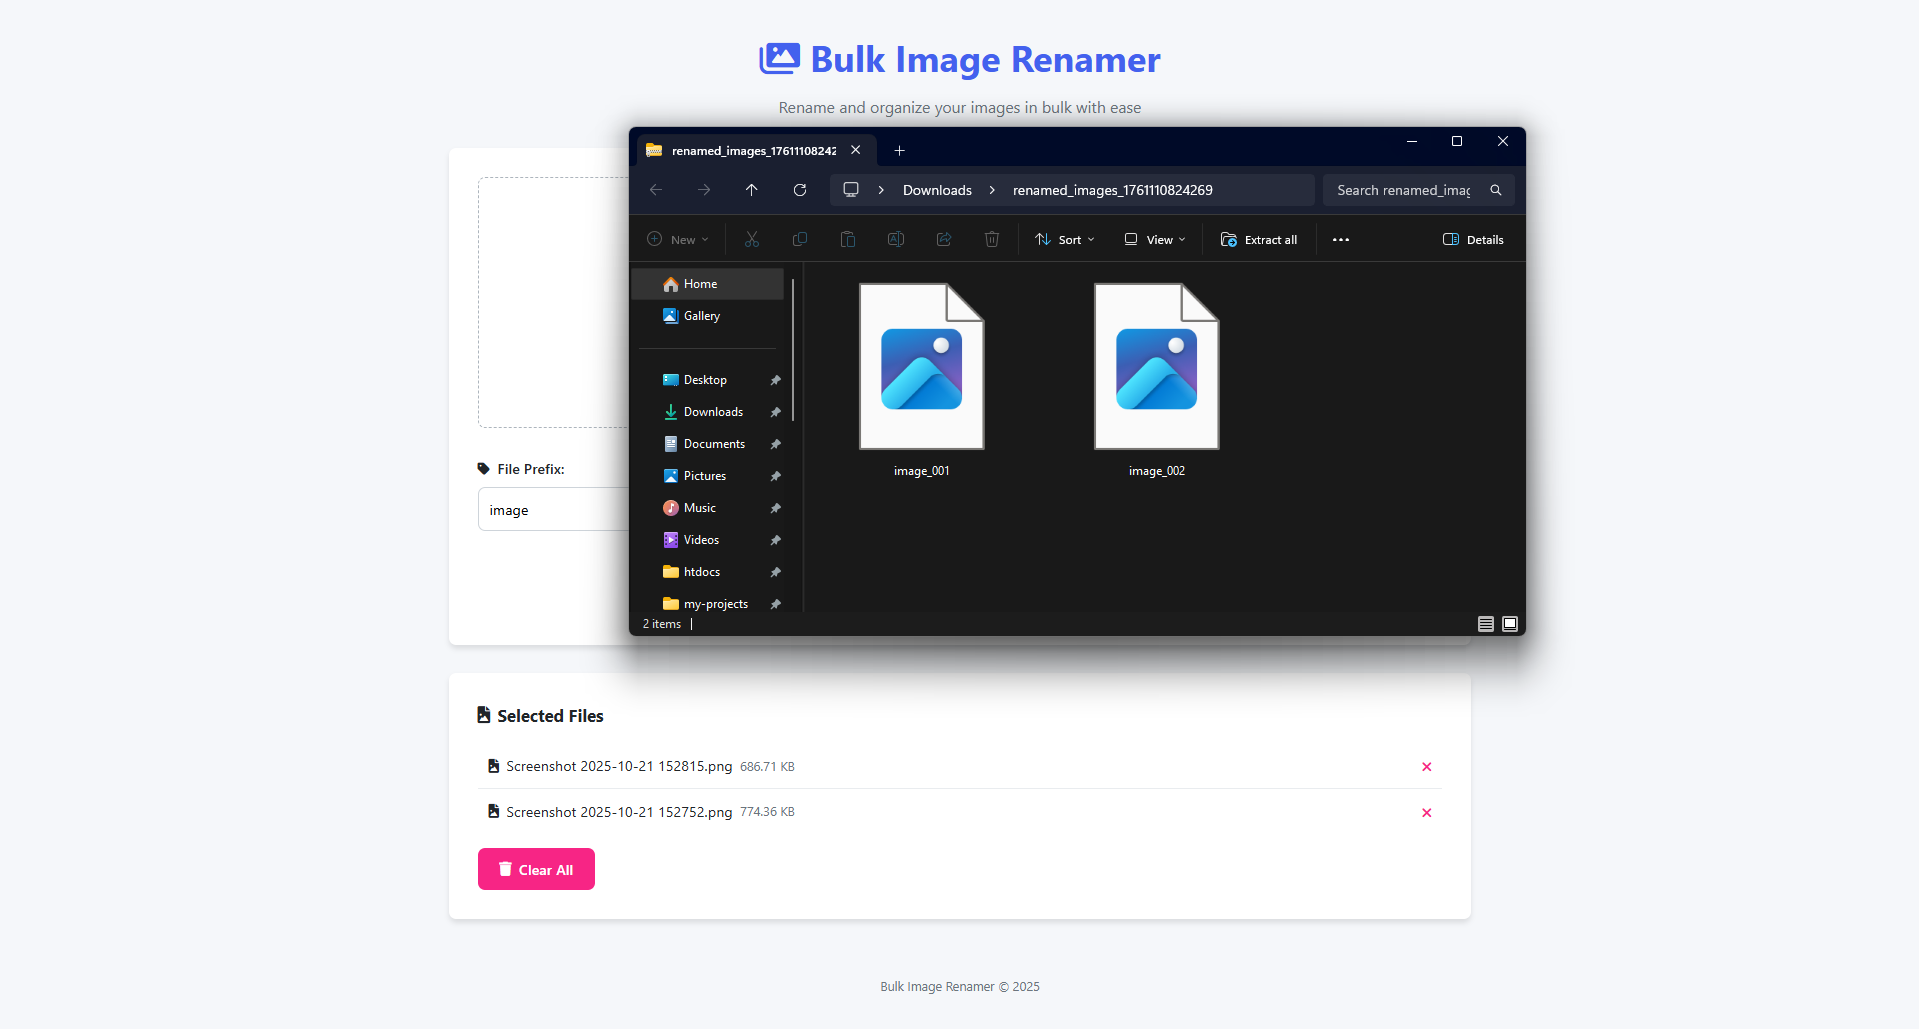Toggle the Details pane
The width and height of the screenshot is (1919, 1029).
click(x=1473, y=240)
